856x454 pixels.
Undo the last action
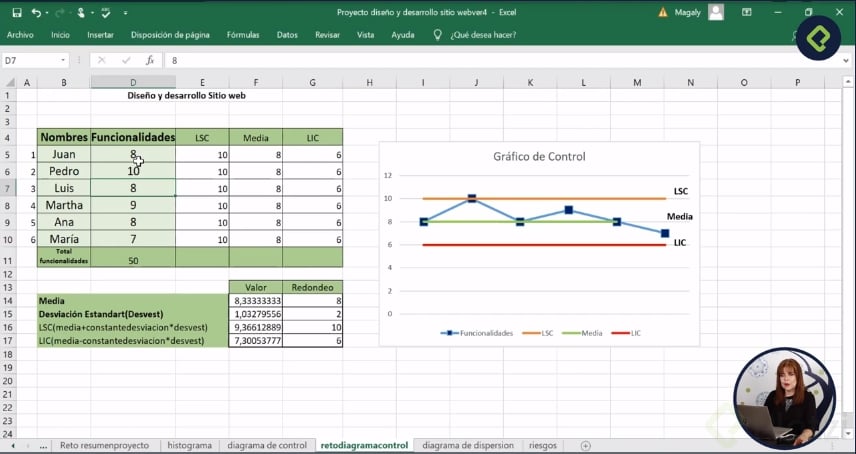tap(35, 12)
